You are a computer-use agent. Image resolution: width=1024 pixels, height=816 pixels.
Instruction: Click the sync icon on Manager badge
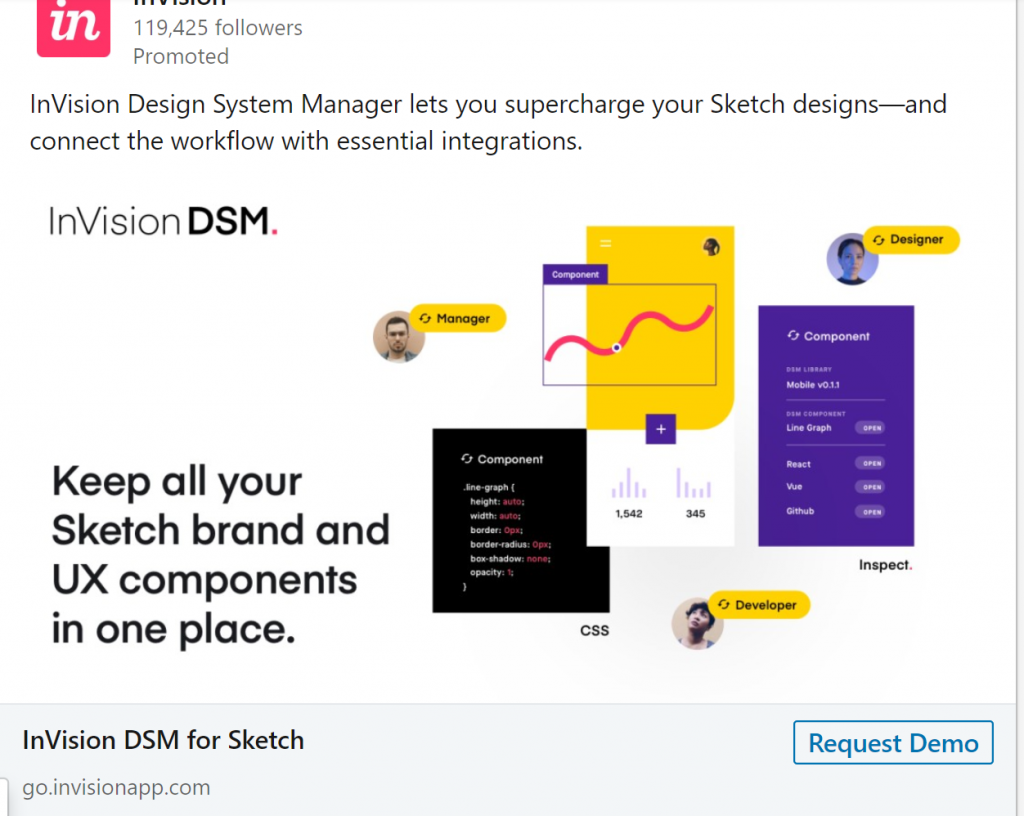click(425, 318)
